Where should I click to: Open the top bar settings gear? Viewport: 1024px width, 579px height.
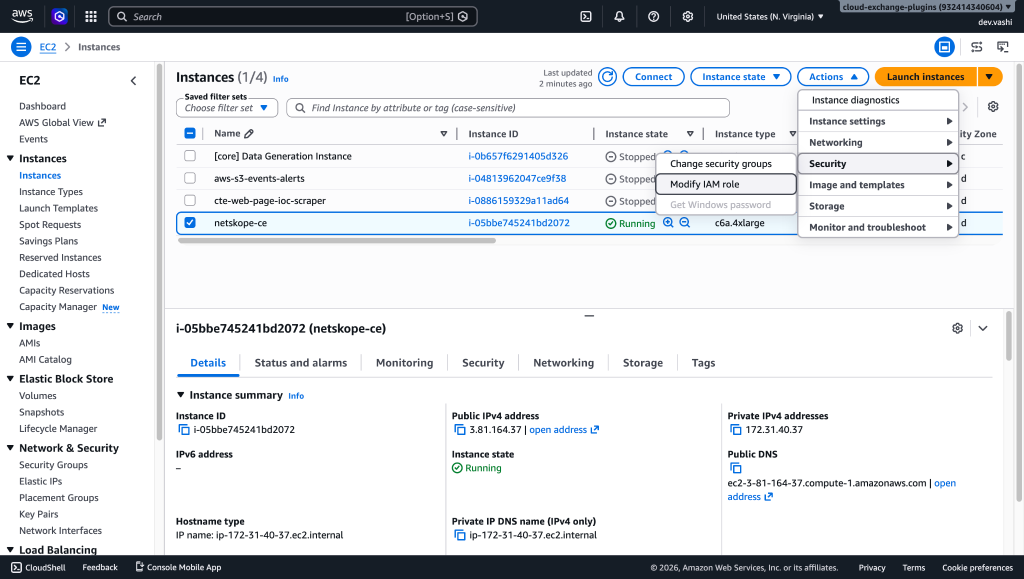687,16
